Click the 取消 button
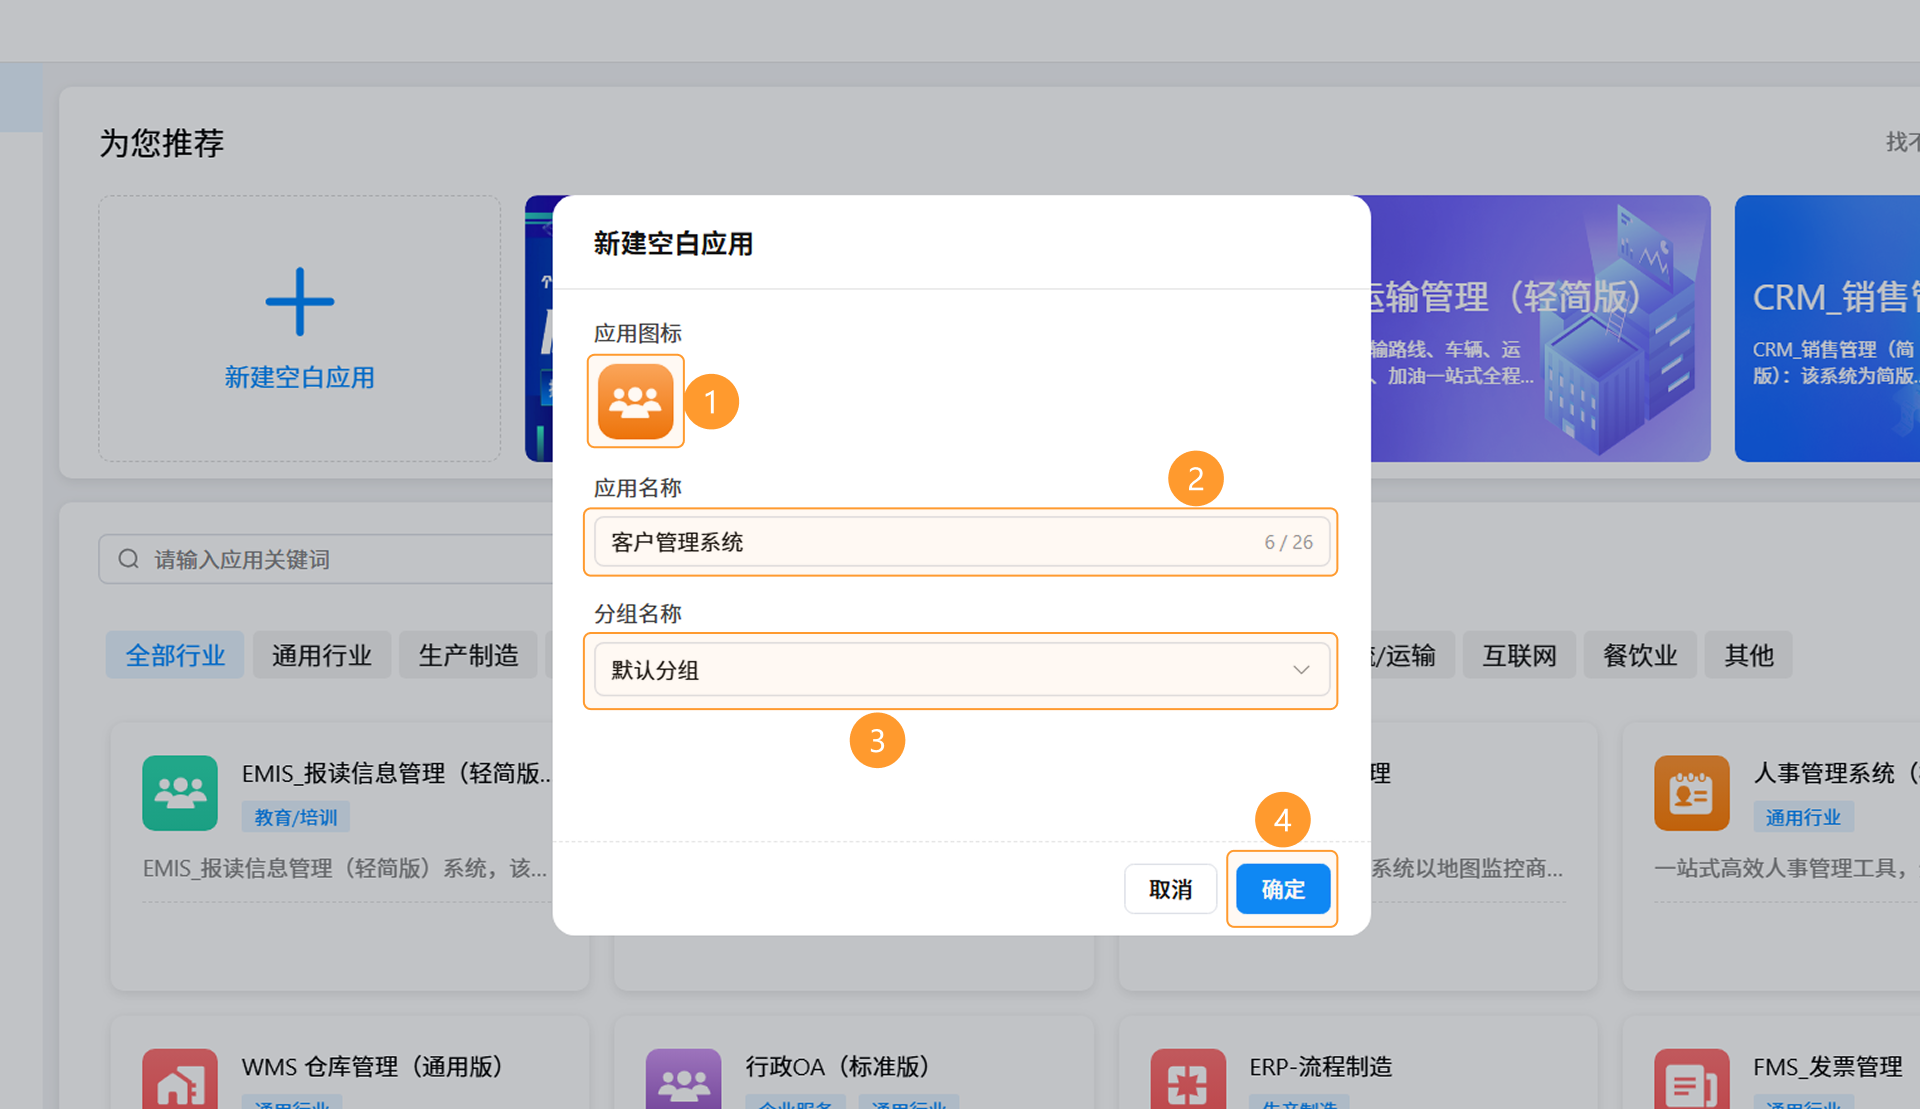Screen dimensions: 1920x1110 coord(1170,889)
